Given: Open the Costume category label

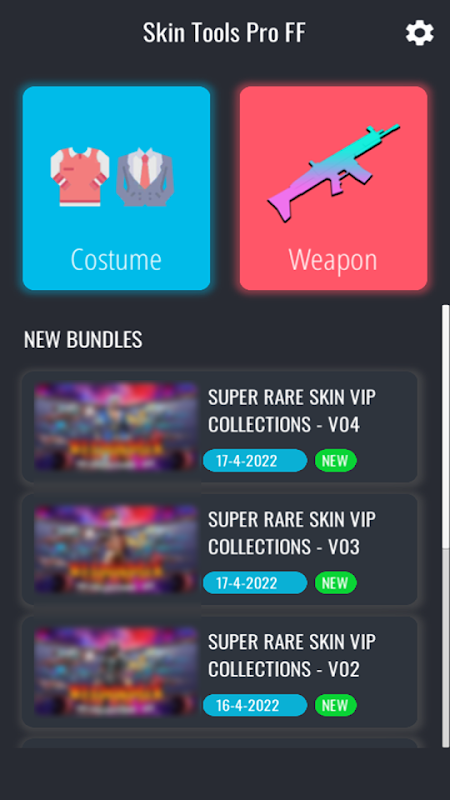Looking at the screenshot, I should pos(116,259).
